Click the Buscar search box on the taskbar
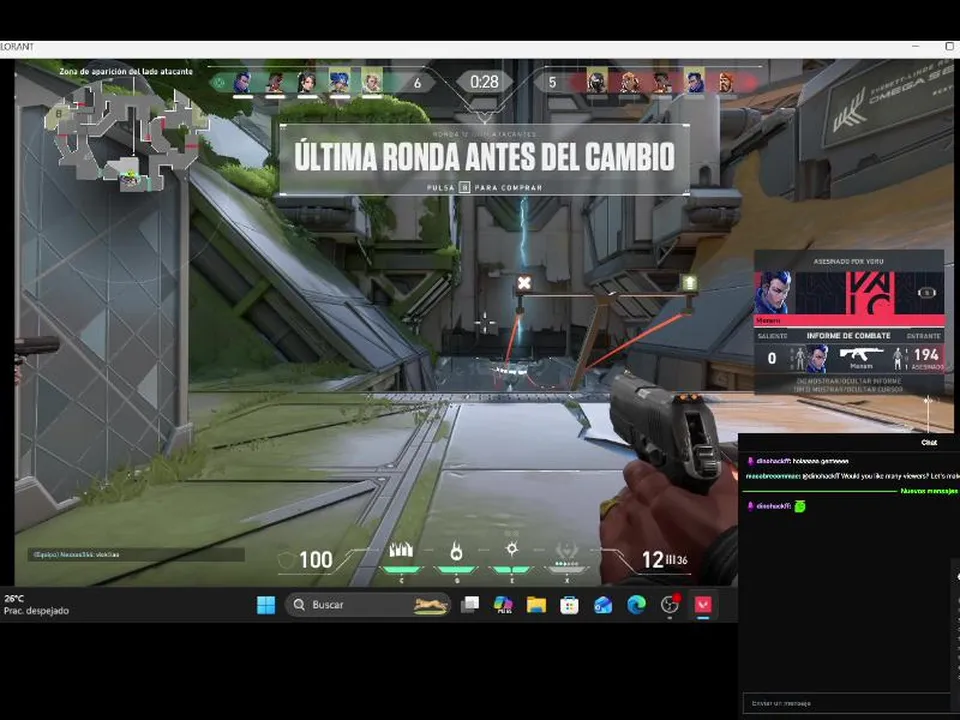 pos(367,605)
